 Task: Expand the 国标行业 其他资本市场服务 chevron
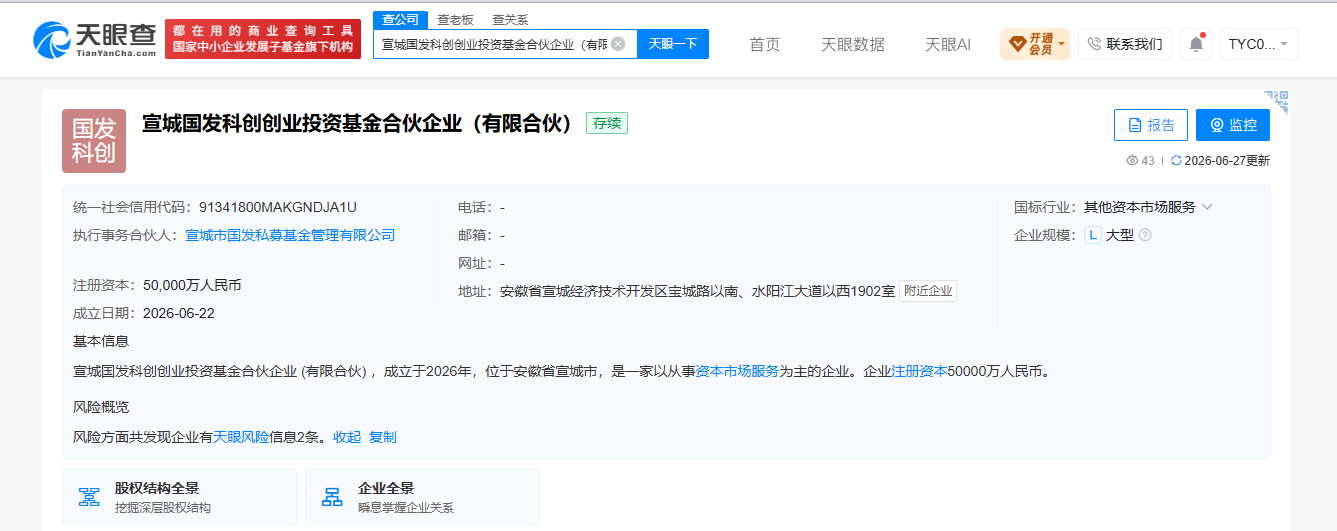pos(1207,207)
